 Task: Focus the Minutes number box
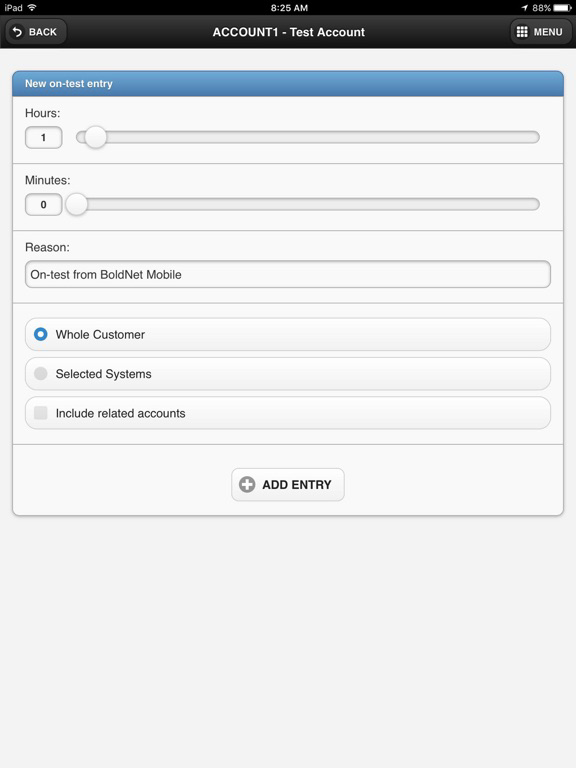pos(44,204)
